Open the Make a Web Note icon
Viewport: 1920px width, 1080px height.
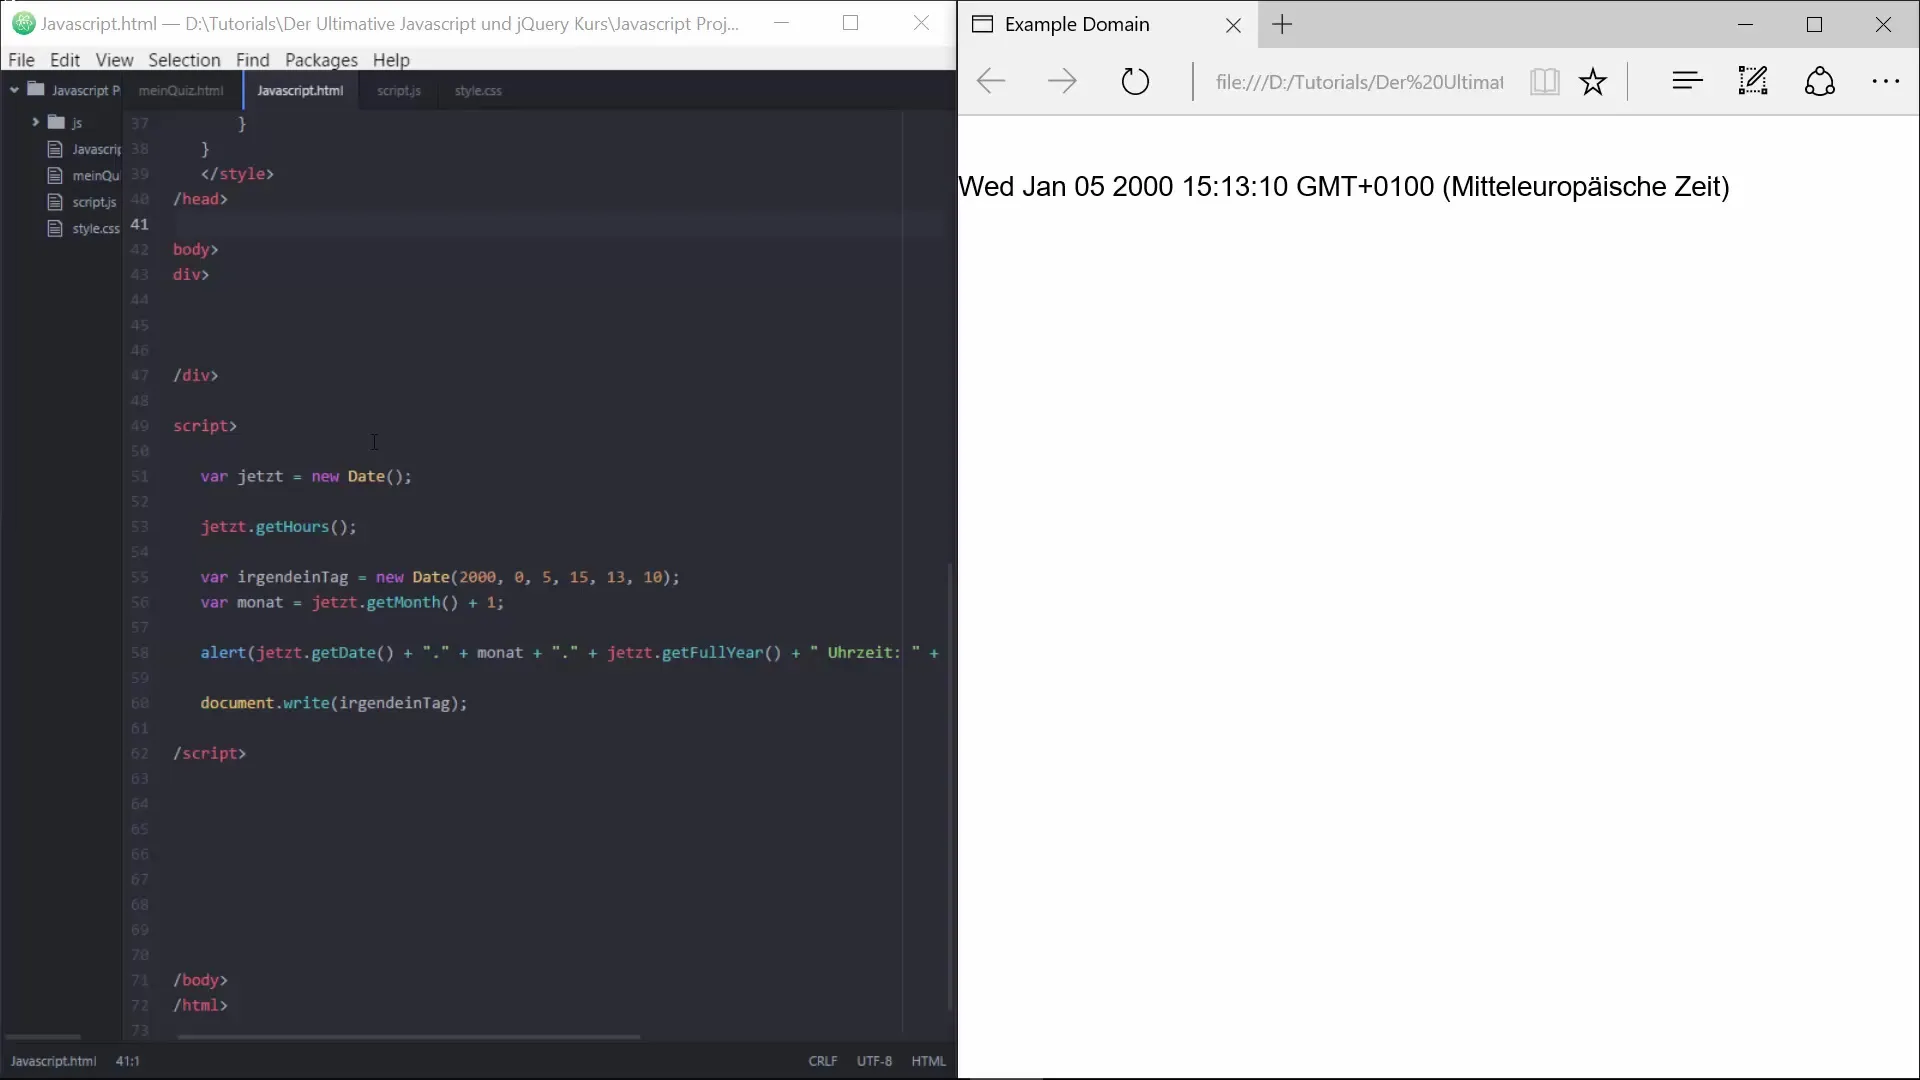(x=1753, y=81)
